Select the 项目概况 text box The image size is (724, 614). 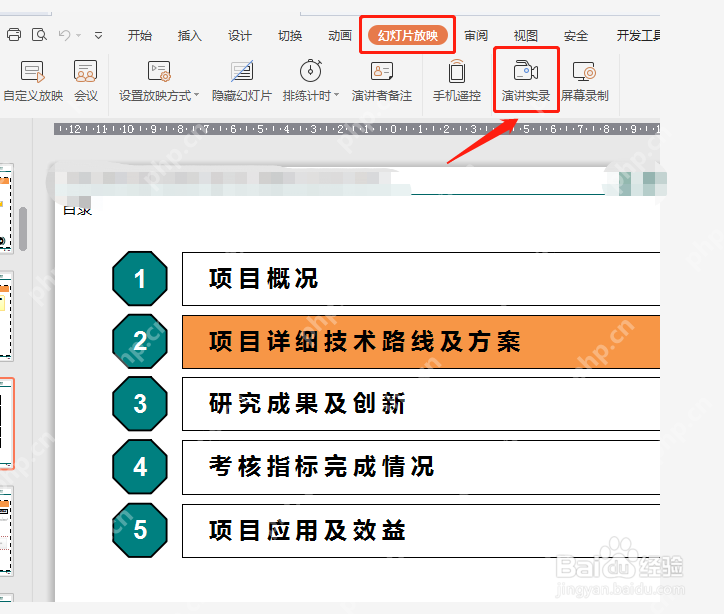point(421,279)
